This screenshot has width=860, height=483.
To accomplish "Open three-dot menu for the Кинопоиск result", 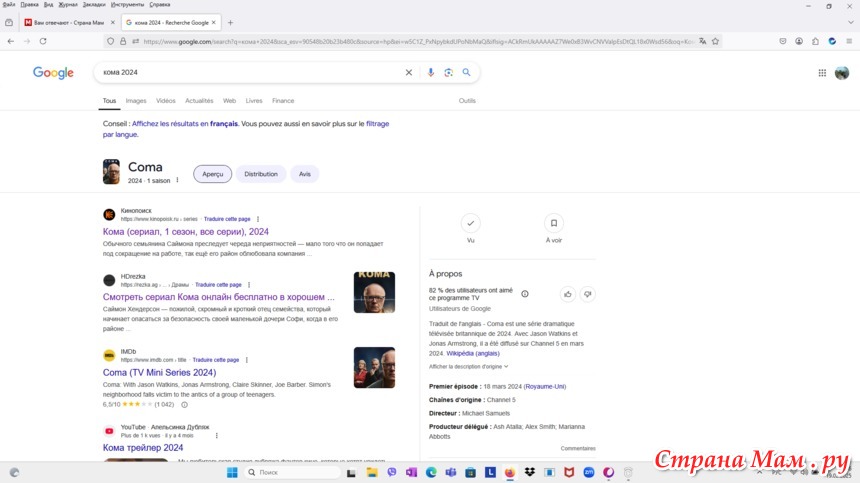I will [258, 219].
